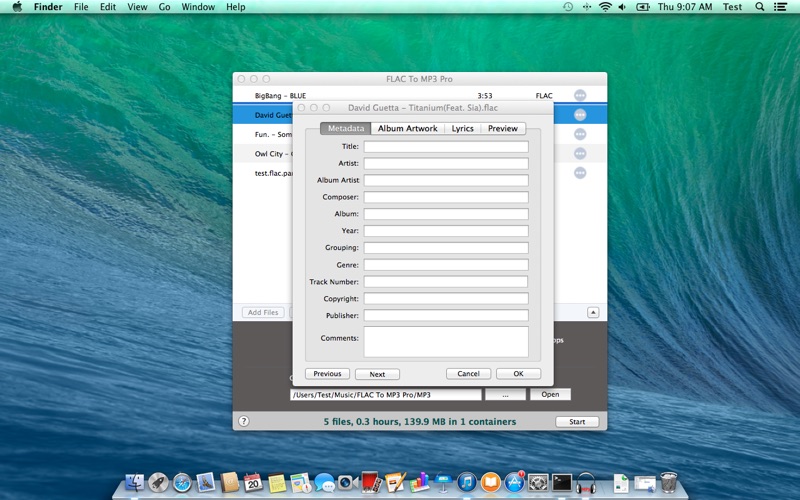
Task: Click the Title input field
Action: [446, 146]
